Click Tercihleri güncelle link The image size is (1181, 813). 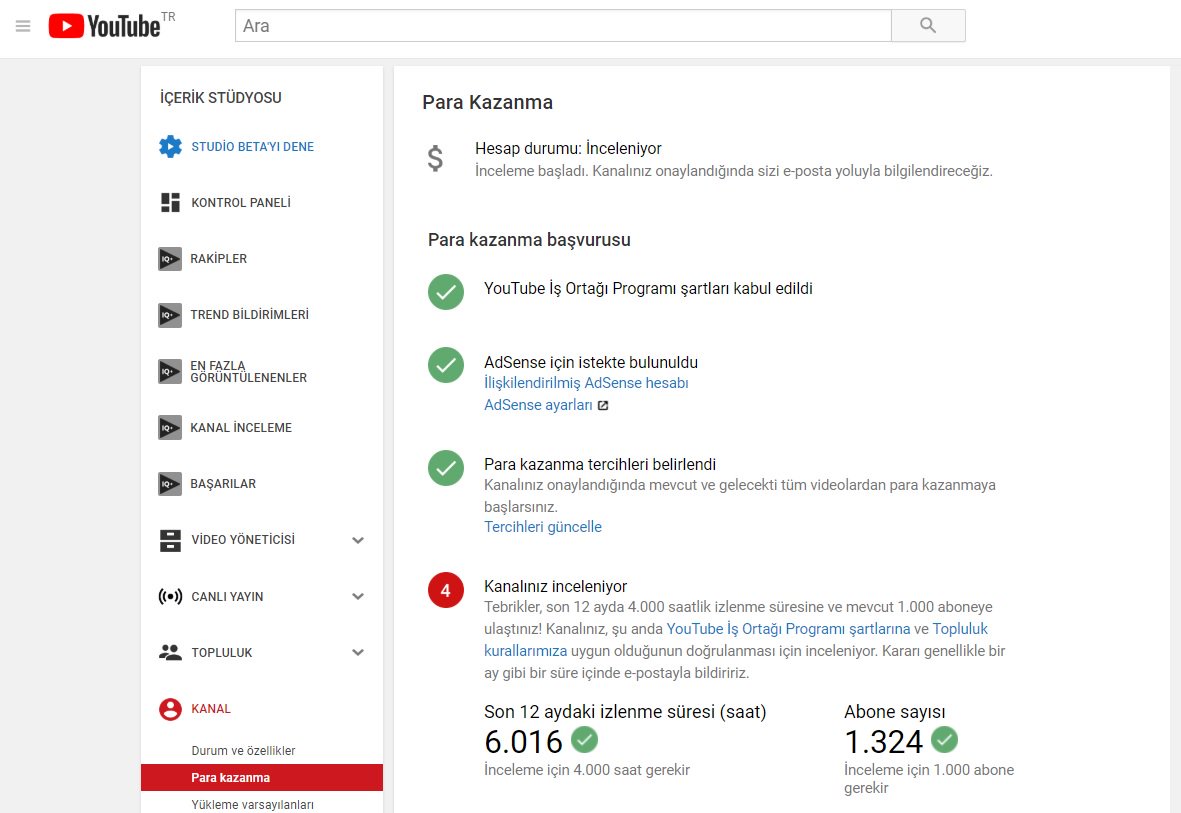click(543, 527)
